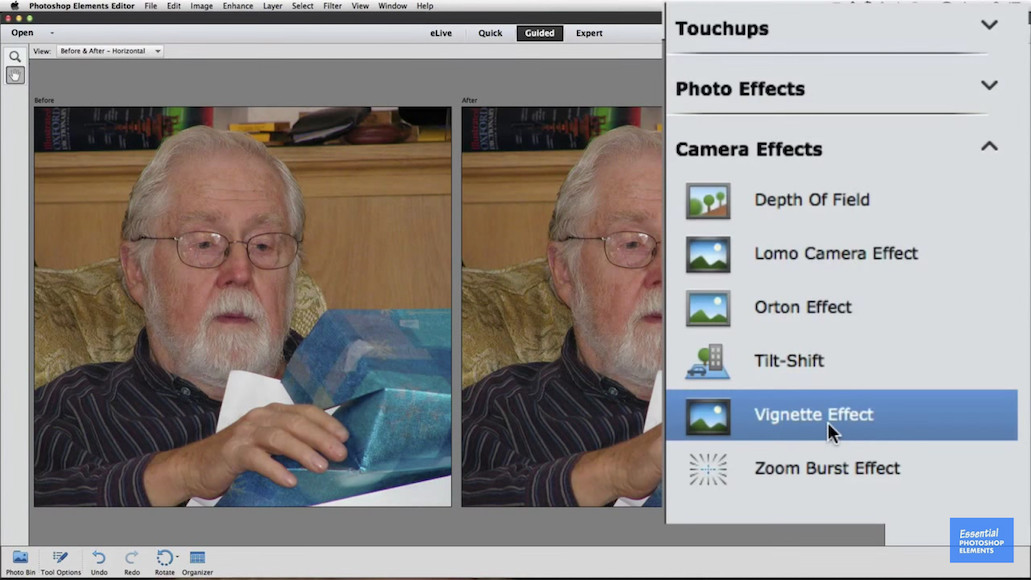
Task: Switch to the eLive tab
Action: click(441, 33)
